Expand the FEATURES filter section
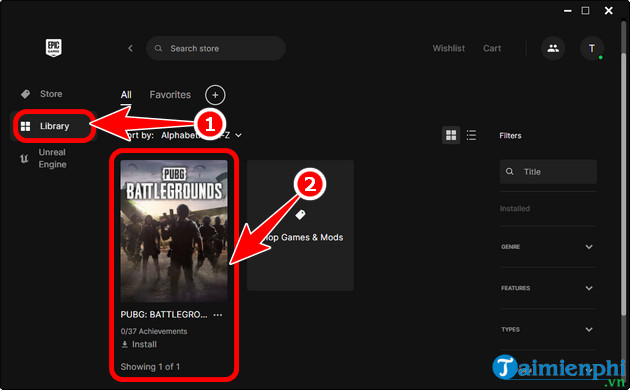This screenshot has height=390, width=630. tap(548, 288)
